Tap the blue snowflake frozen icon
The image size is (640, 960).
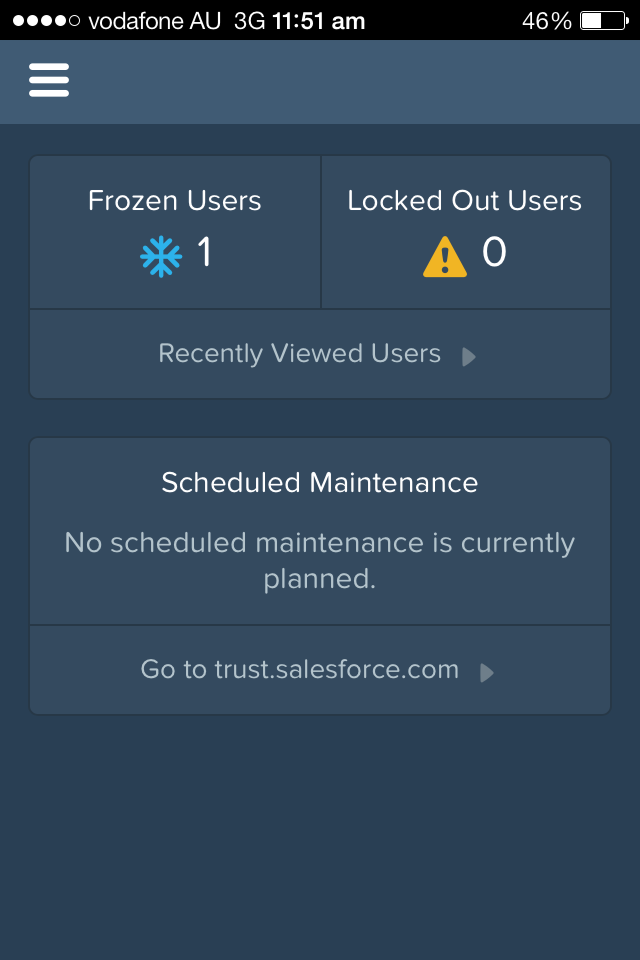(161, 256)
